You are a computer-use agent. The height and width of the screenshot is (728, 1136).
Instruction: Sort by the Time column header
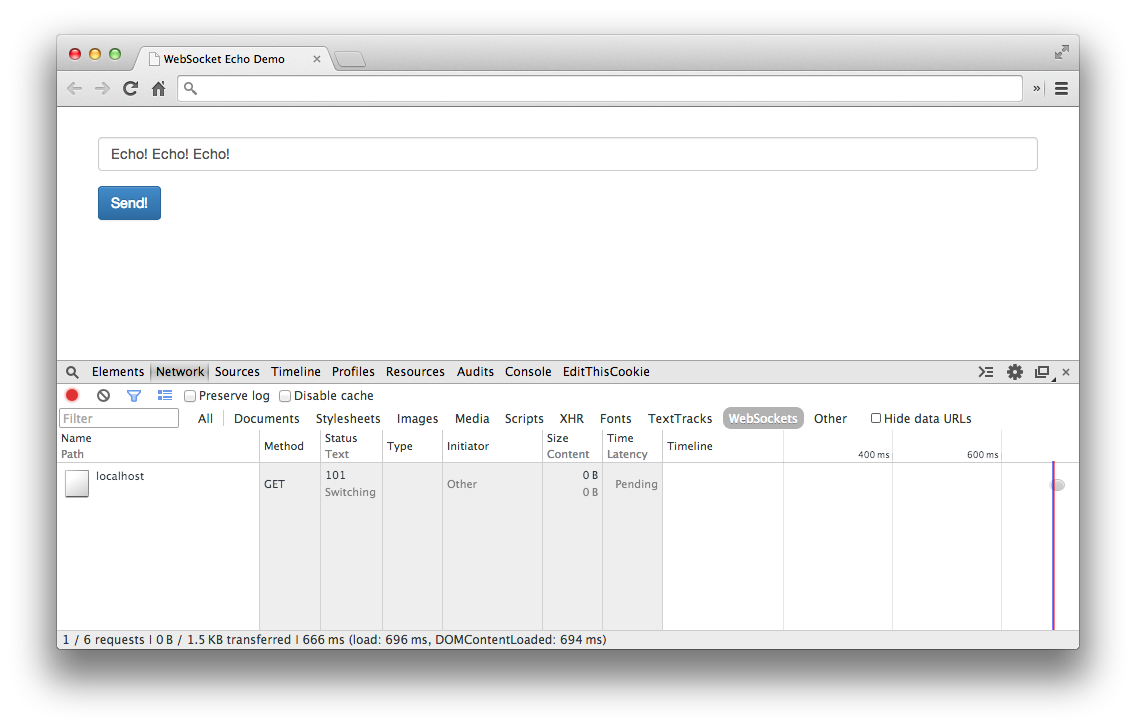point(632,446)
